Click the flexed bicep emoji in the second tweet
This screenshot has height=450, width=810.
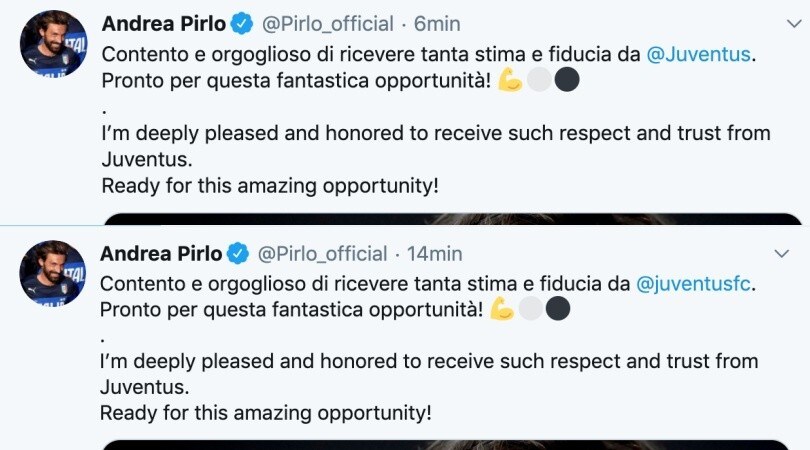tap(502, 309)
